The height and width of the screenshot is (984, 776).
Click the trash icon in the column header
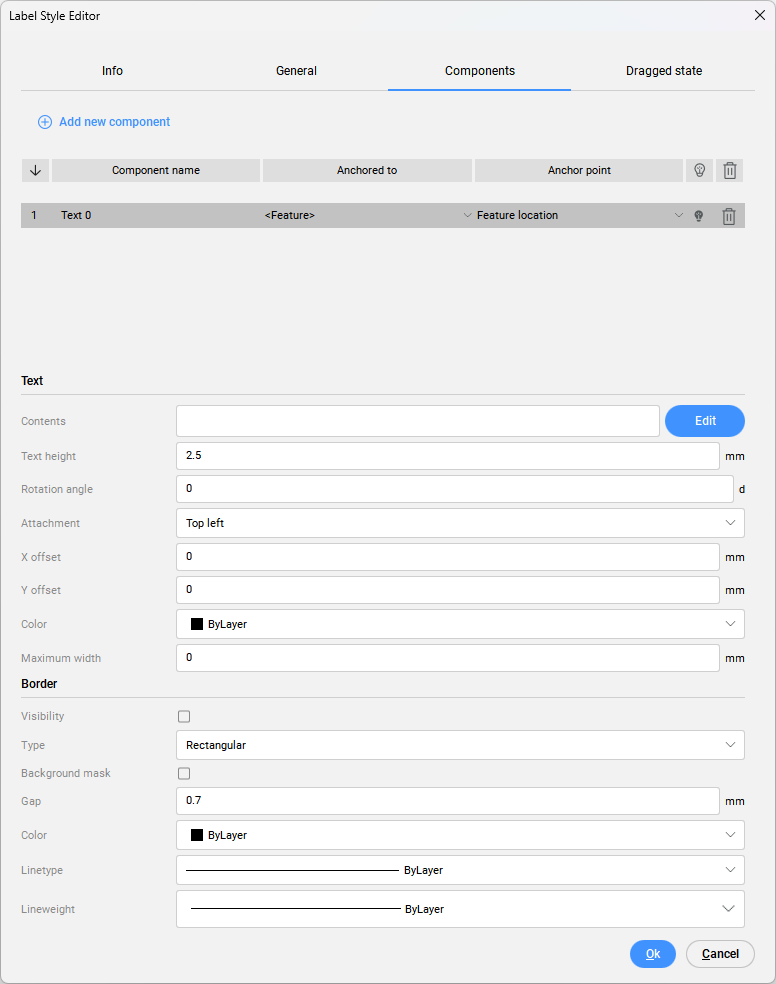point(730,170)
